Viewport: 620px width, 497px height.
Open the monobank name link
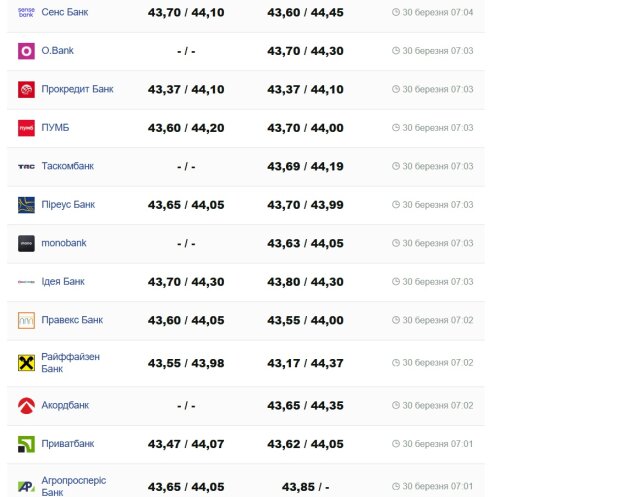click(64, 243)
